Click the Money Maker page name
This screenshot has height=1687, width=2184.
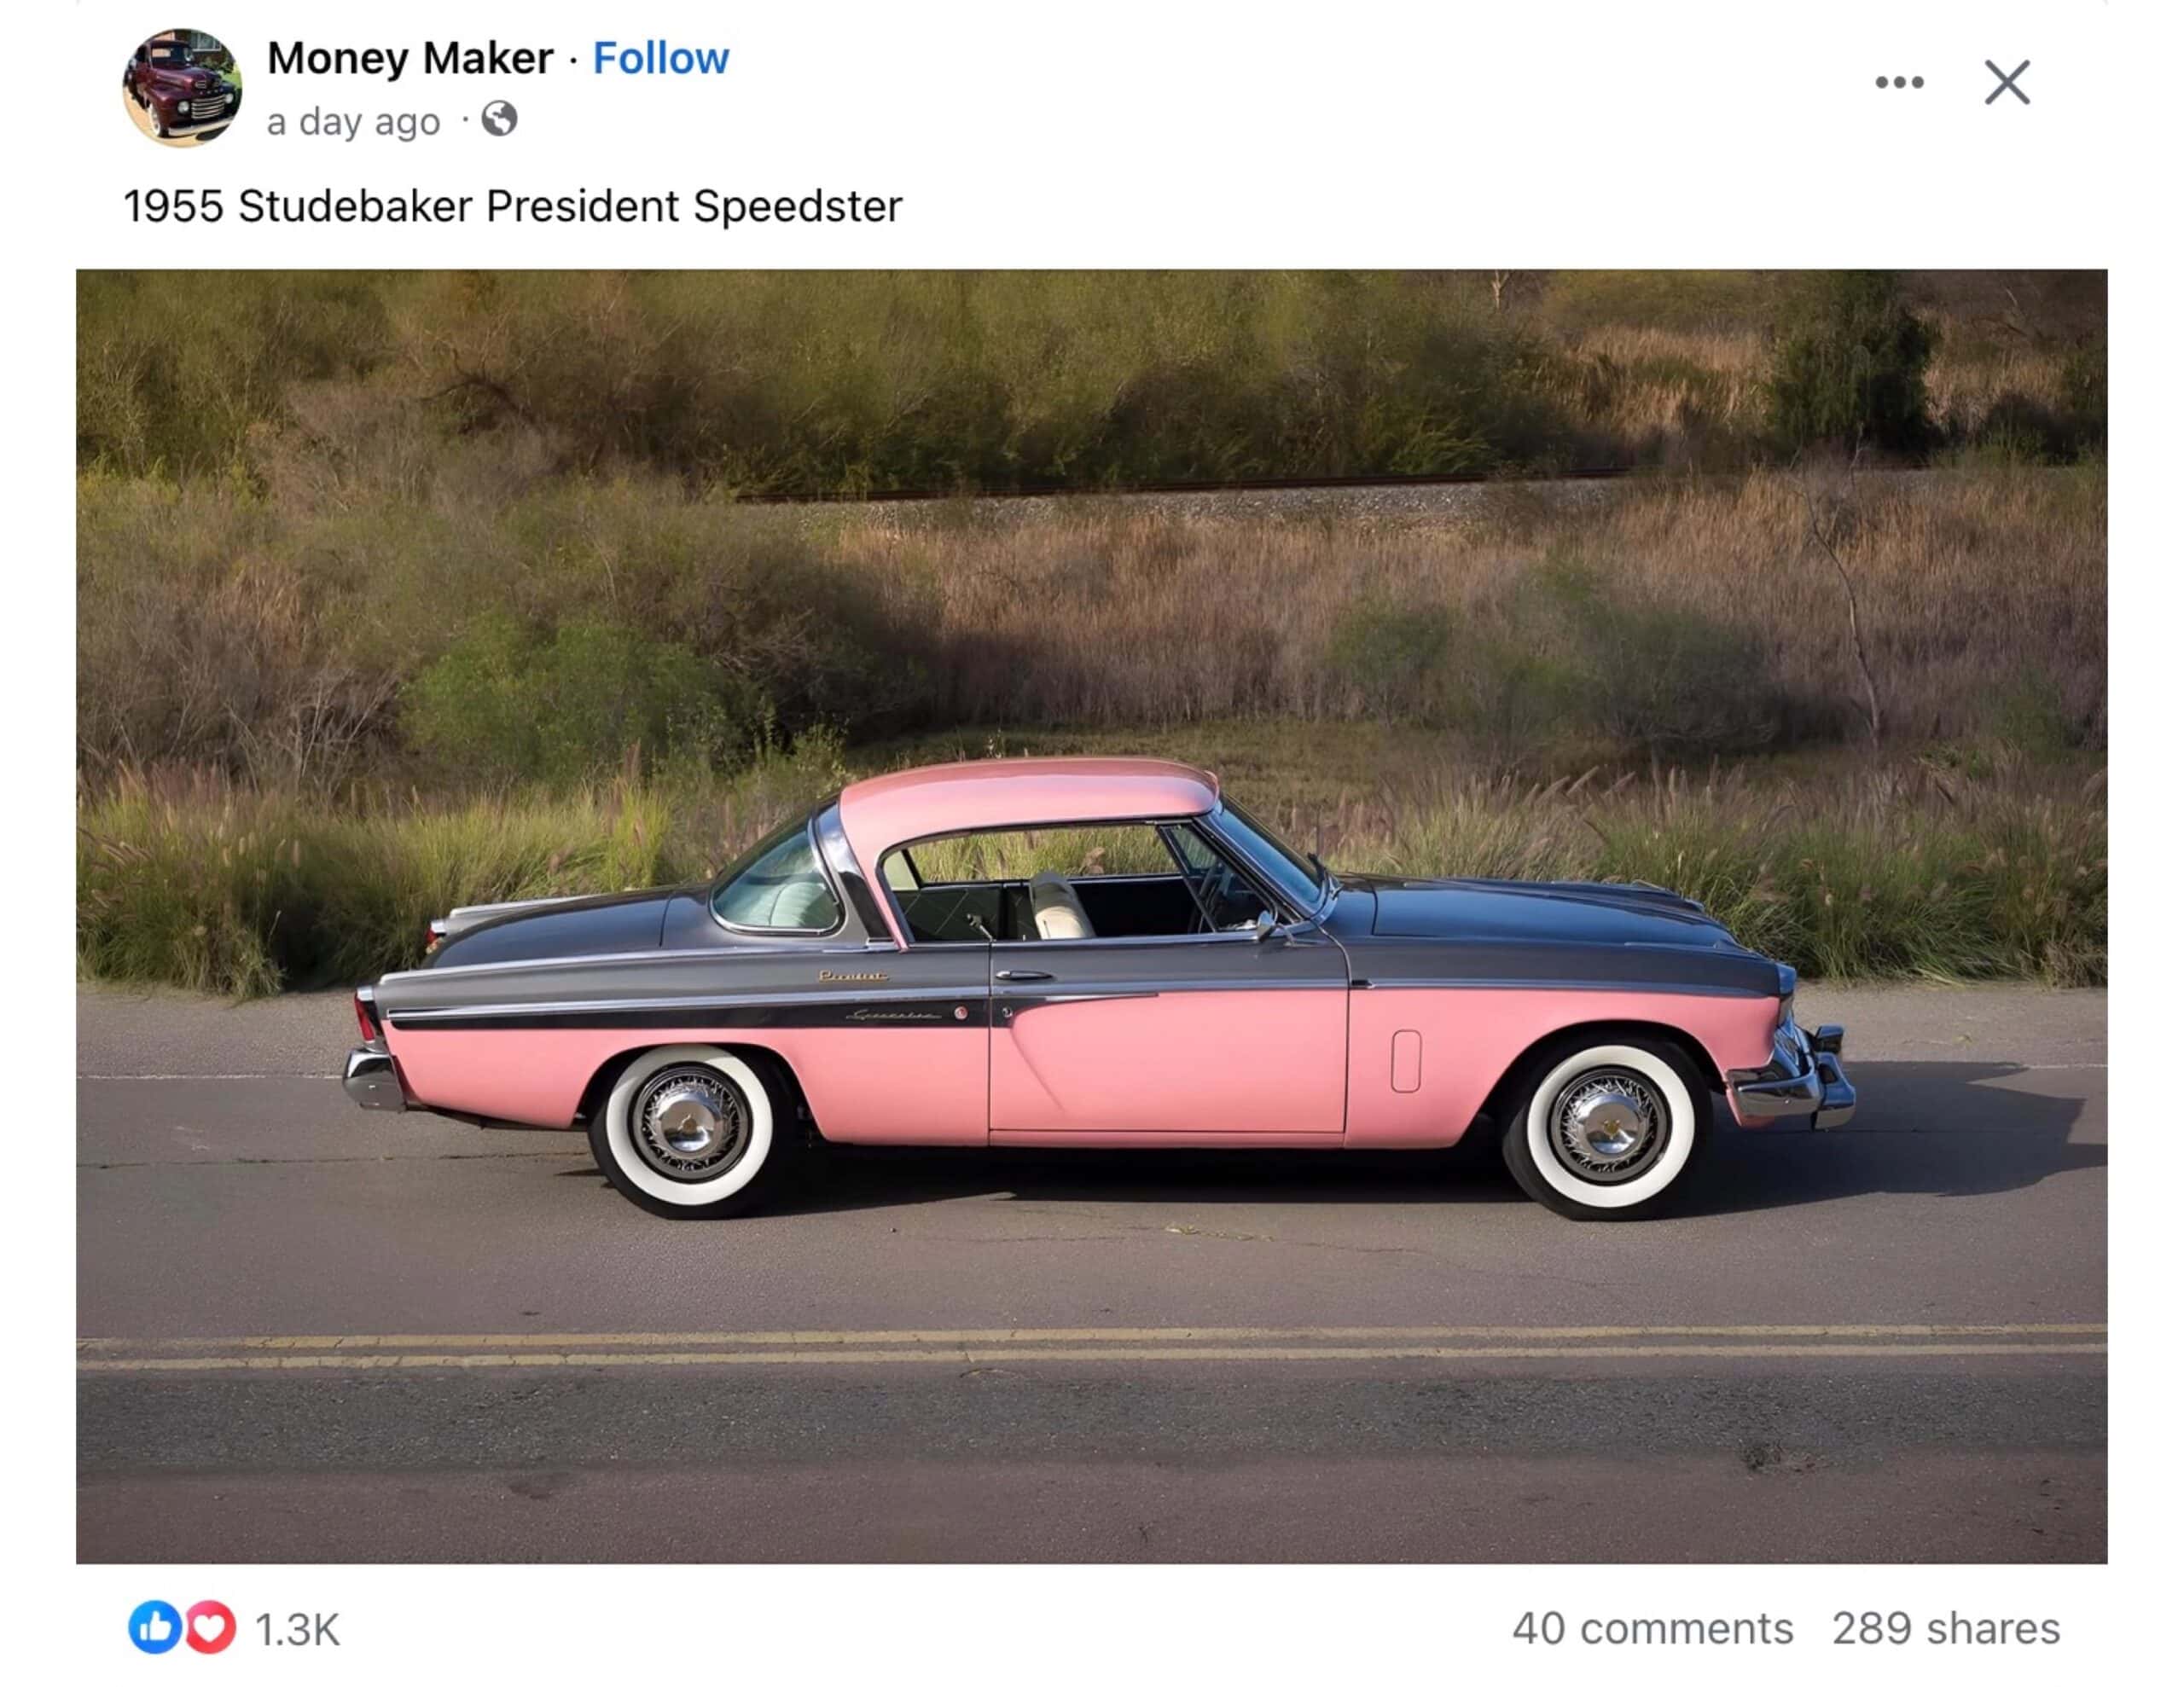tap(410, 58)
